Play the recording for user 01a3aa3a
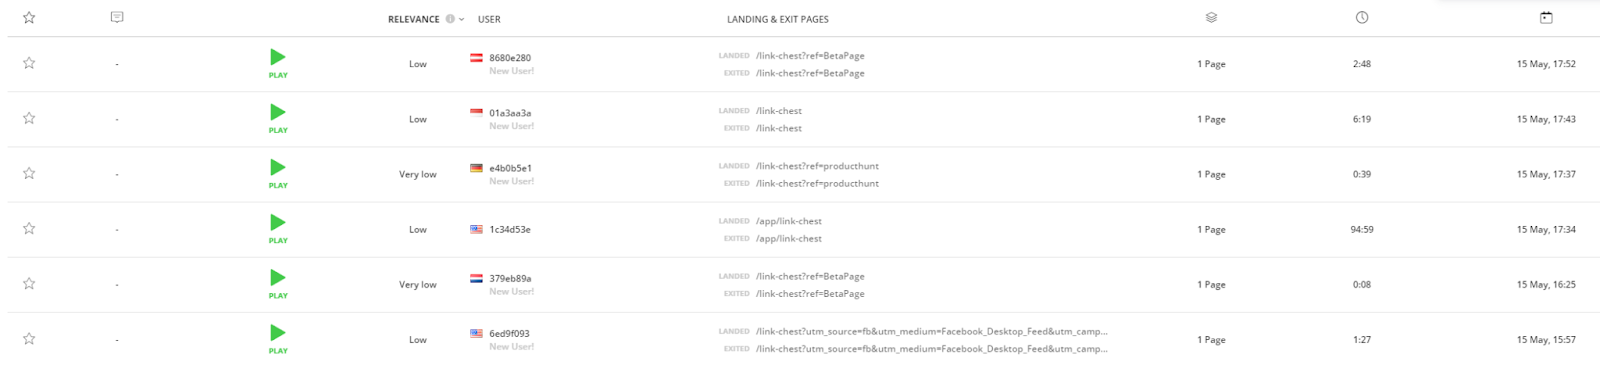Image resolution: width=1600 pixels, height=365 pixels. point(278,117)
